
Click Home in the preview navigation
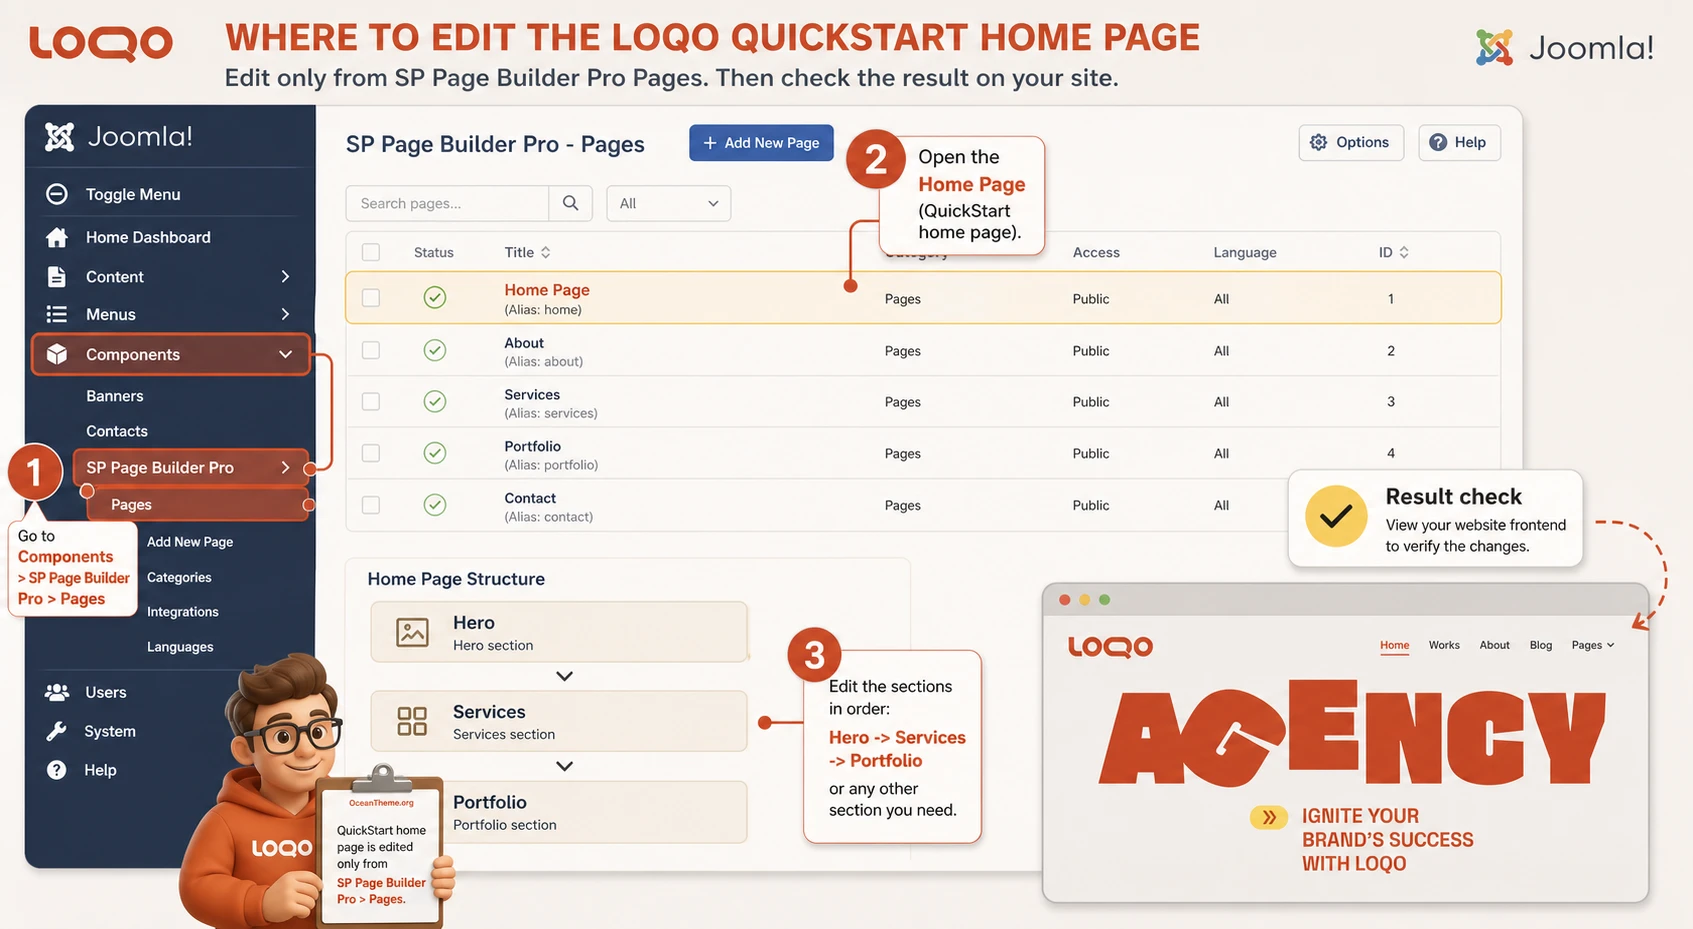point(1395,645)
